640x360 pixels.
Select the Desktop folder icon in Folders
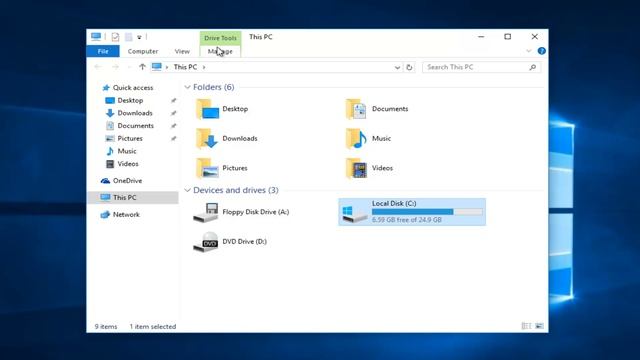click(207, 109)
